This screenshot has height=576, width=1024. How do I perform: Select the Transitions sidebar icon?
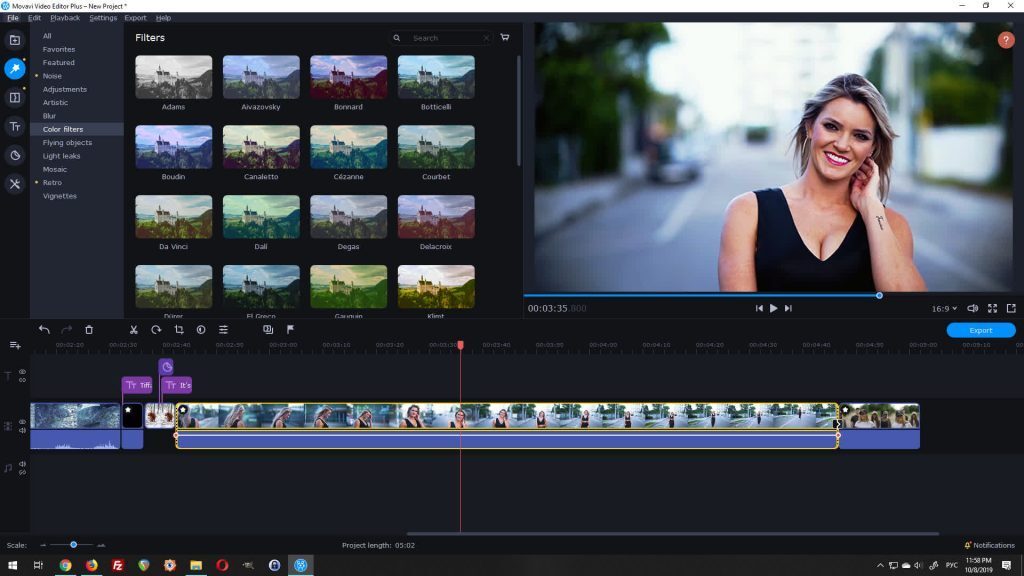pyautogui.click(x=15, y=97)
